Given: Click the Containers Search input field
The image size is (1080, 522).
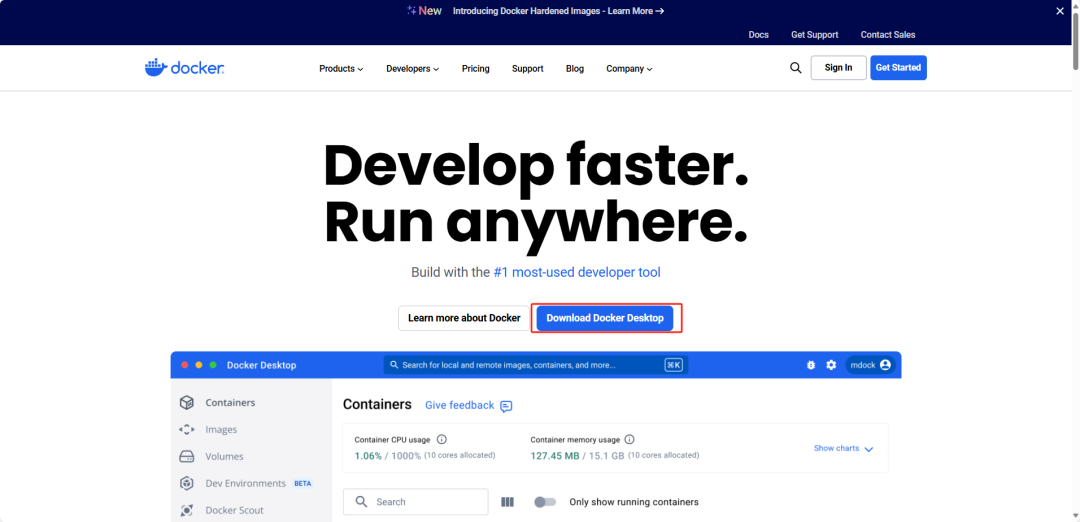Looking at the screenshot, I should (x=415, y=502).
